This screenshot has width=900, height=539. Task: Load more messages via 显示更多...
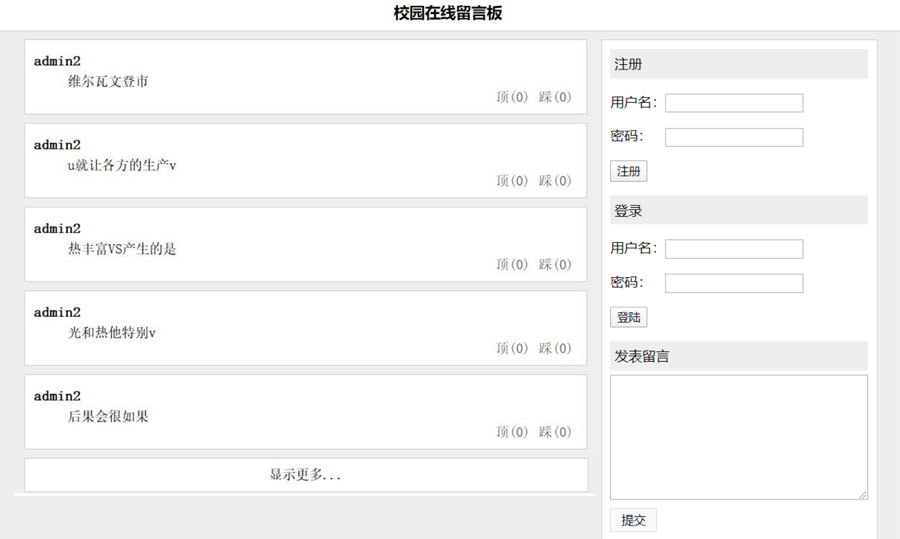306,475
